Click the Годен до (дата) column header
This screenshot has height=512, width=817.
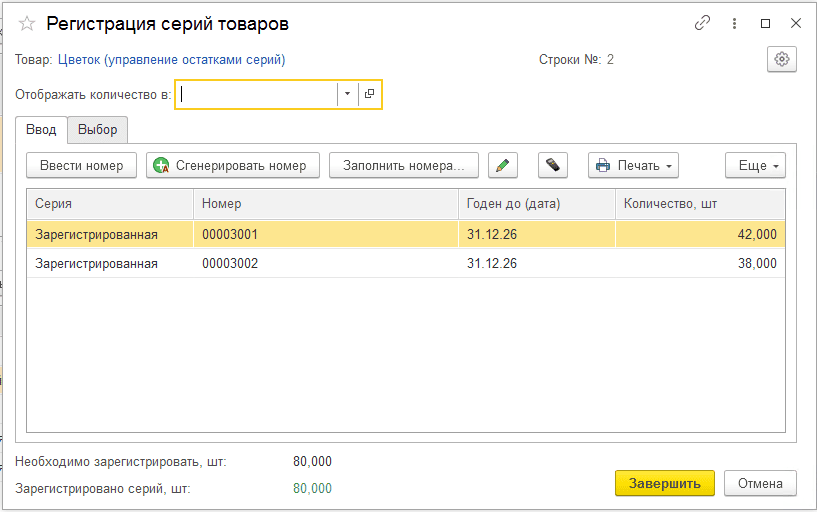point(537,204)
